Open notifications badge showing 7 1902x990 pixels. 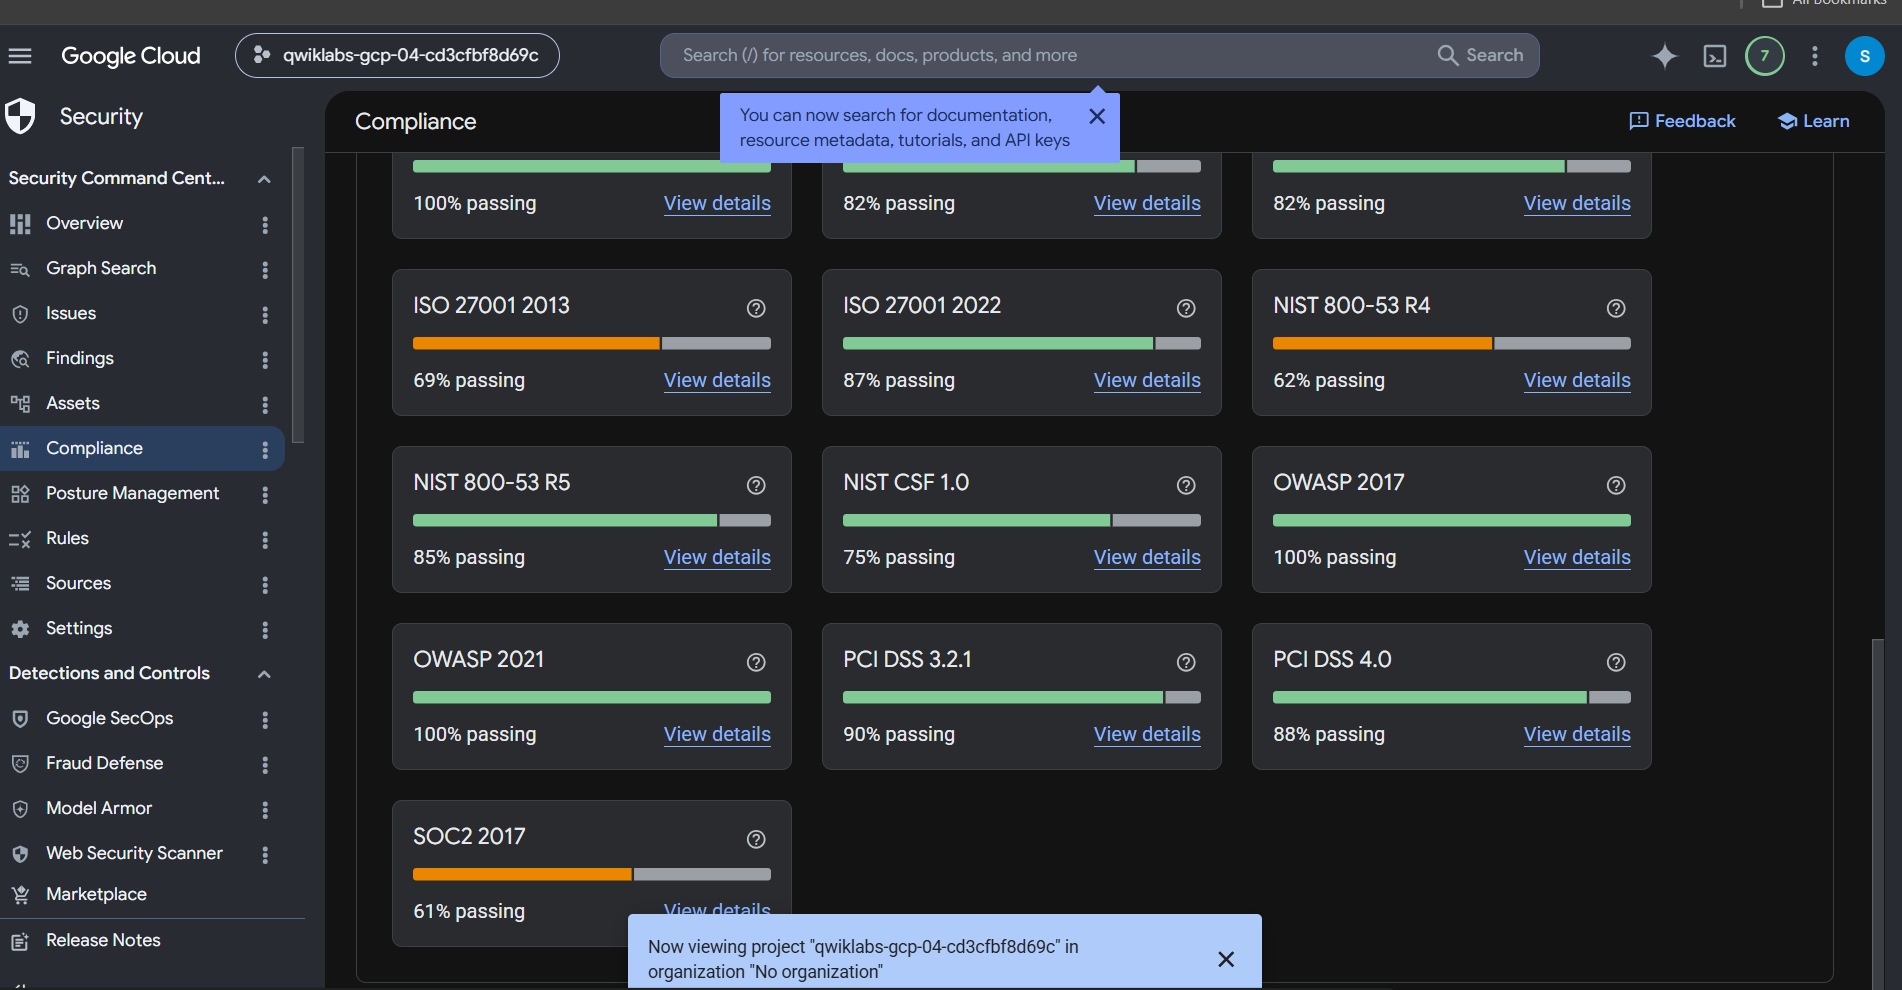(x=1765, y=56)
